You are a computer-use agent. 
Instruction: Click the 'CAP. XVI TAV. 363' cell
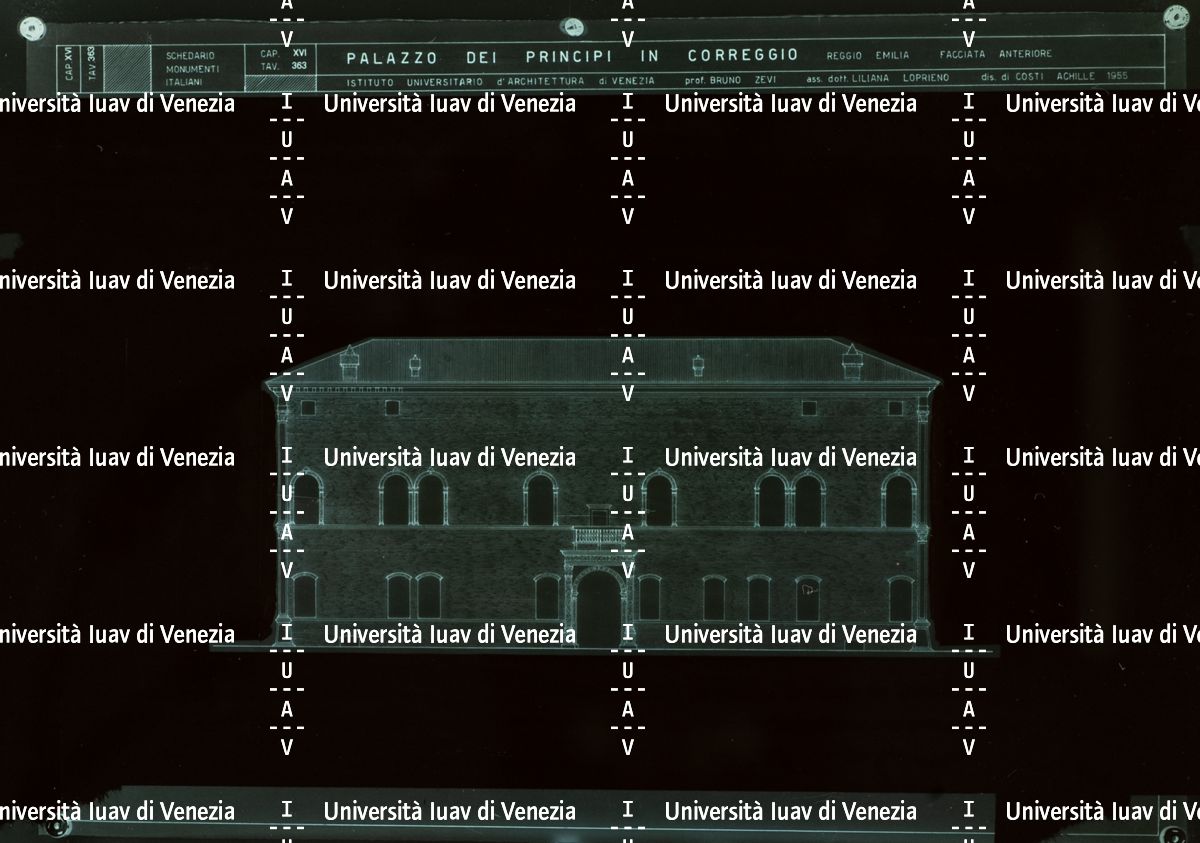click(283, 59)
